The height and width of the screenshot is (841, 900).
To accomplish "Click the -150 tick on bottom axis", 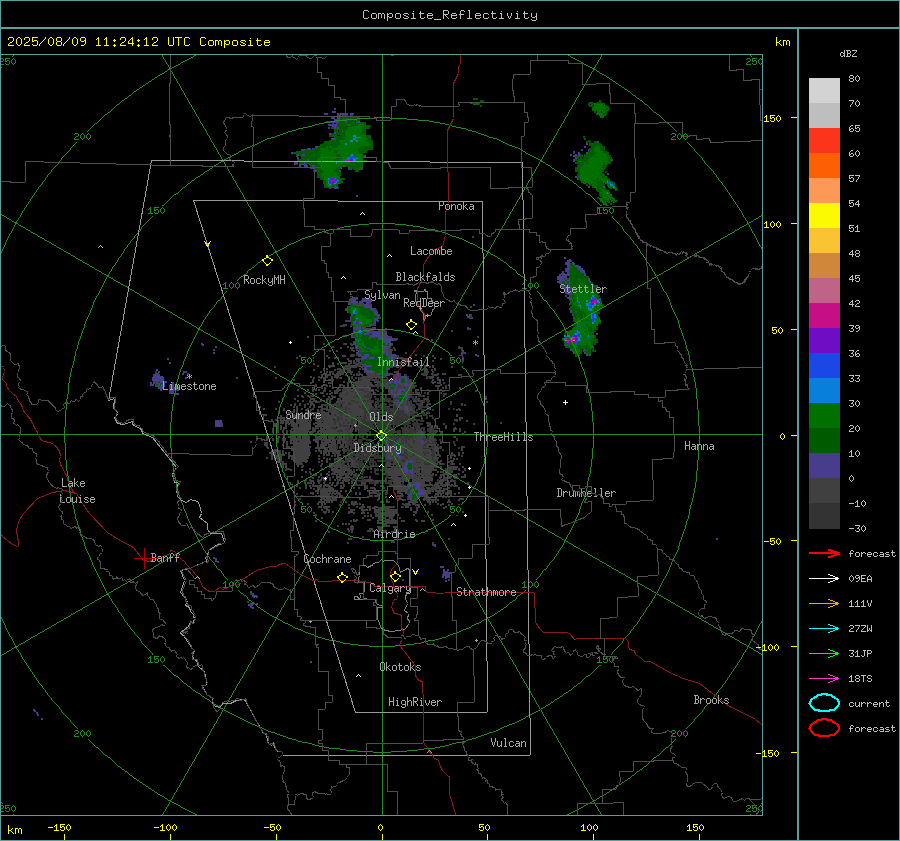I will tap(59, 828).
